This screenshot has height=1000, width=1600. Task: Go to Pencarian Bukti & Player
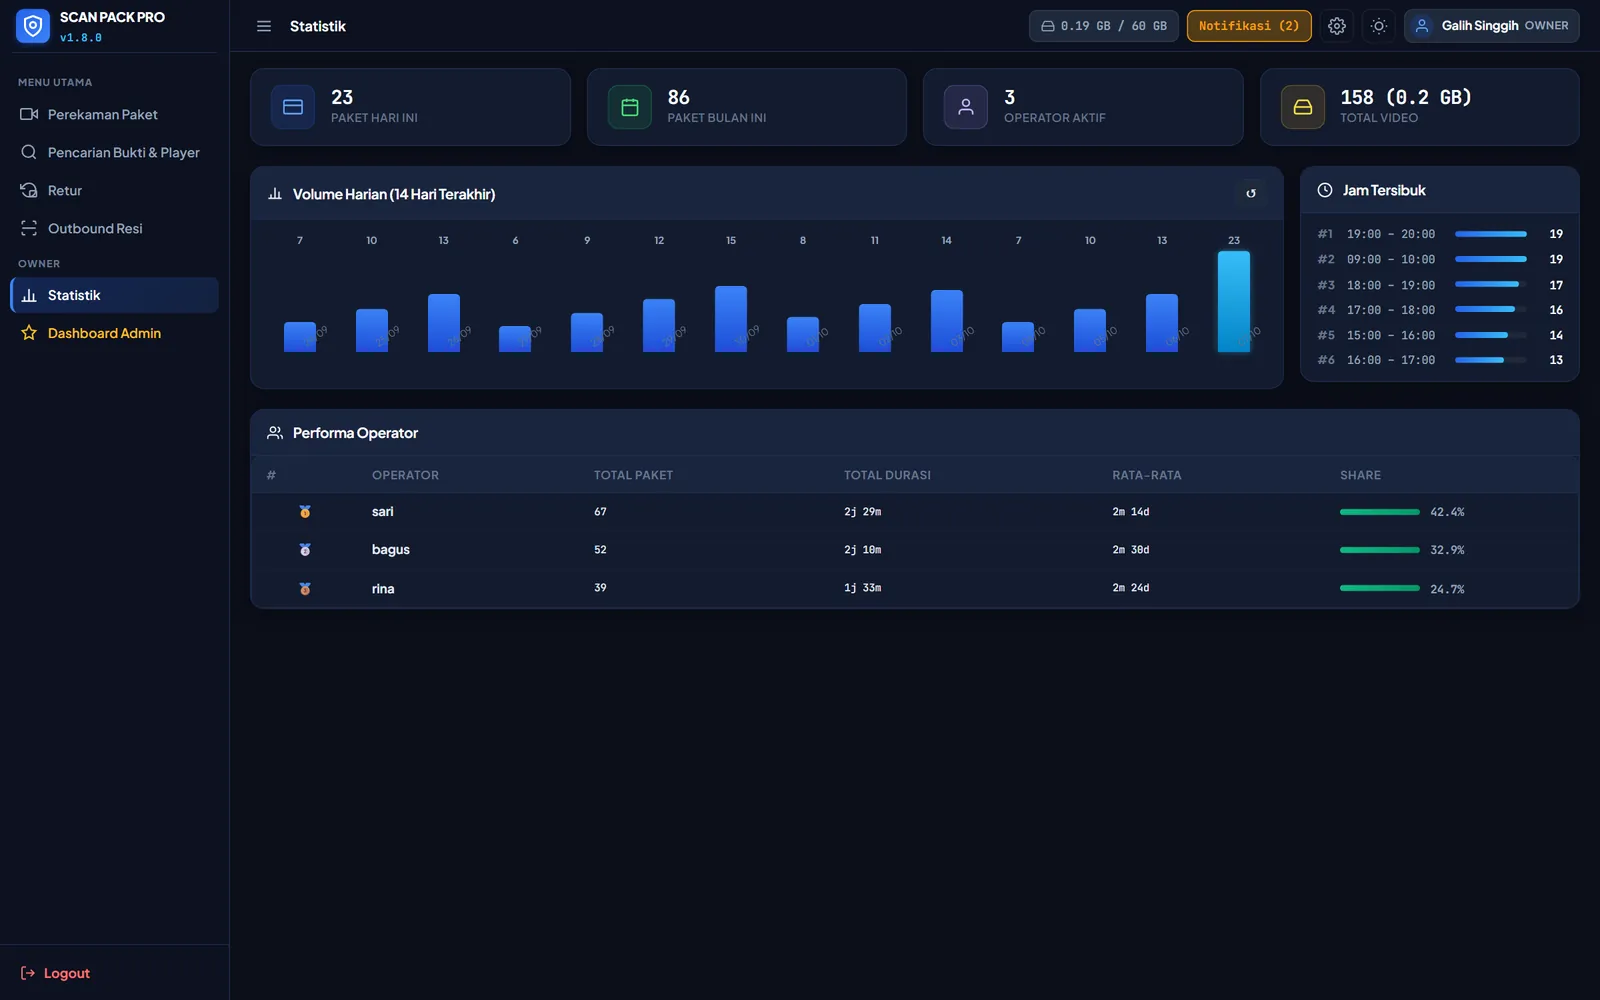coord(114,152)
